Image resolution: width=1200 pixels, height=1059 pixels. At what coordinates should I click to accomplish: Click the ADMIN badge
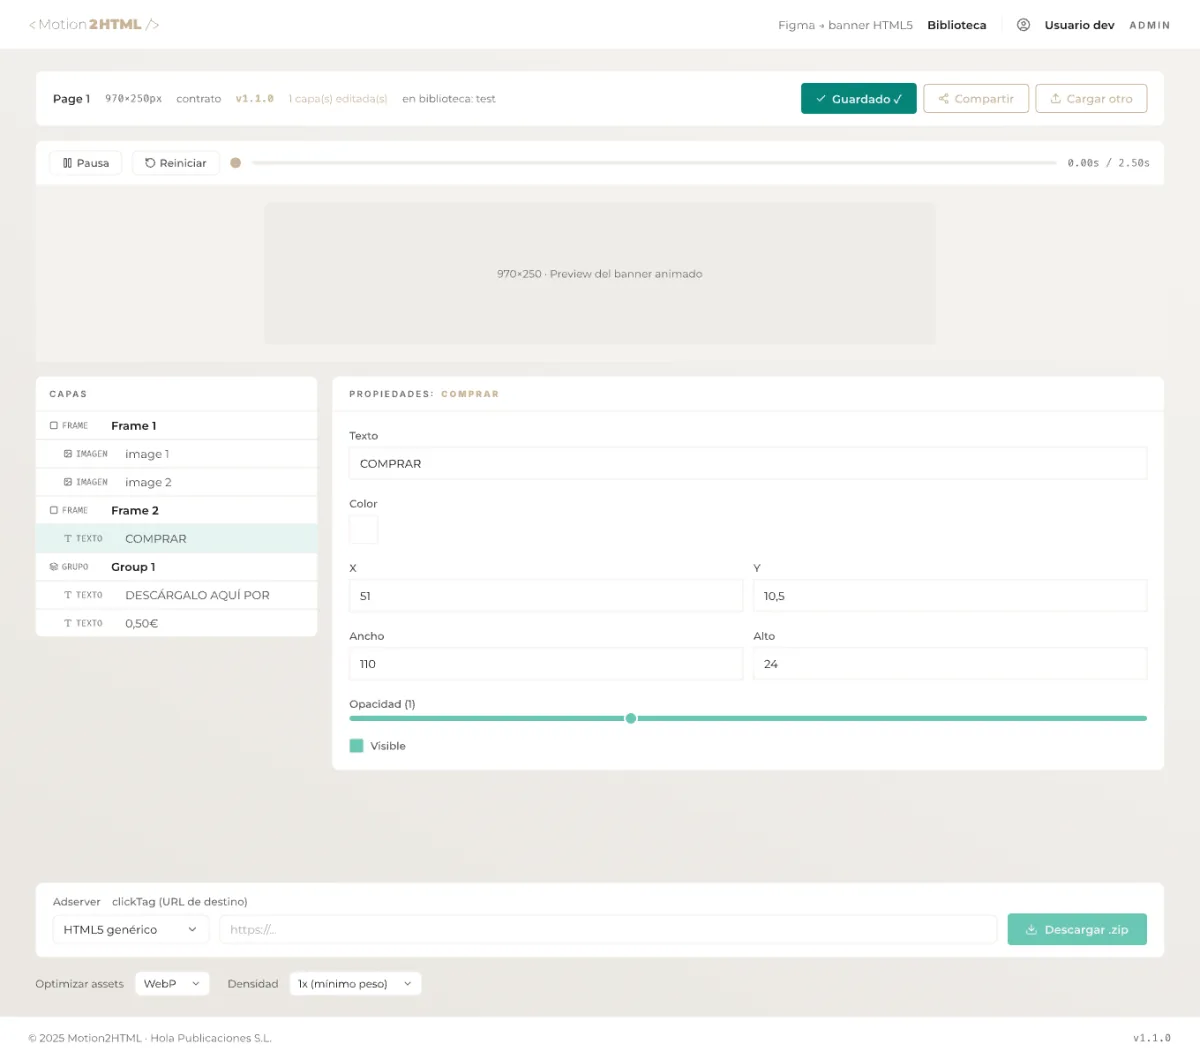[1149, 25]
